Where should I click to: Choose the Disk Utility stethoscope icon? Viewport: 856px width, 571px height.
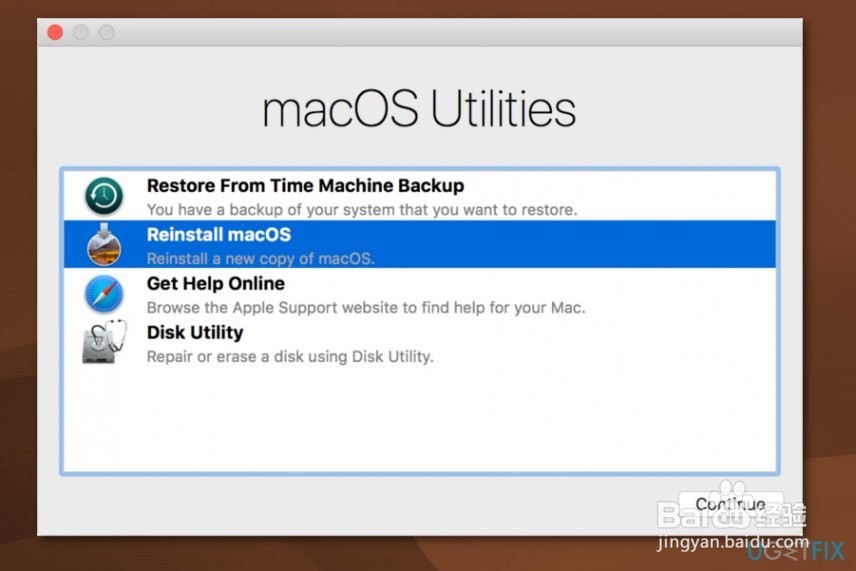[x=104, y=342]
